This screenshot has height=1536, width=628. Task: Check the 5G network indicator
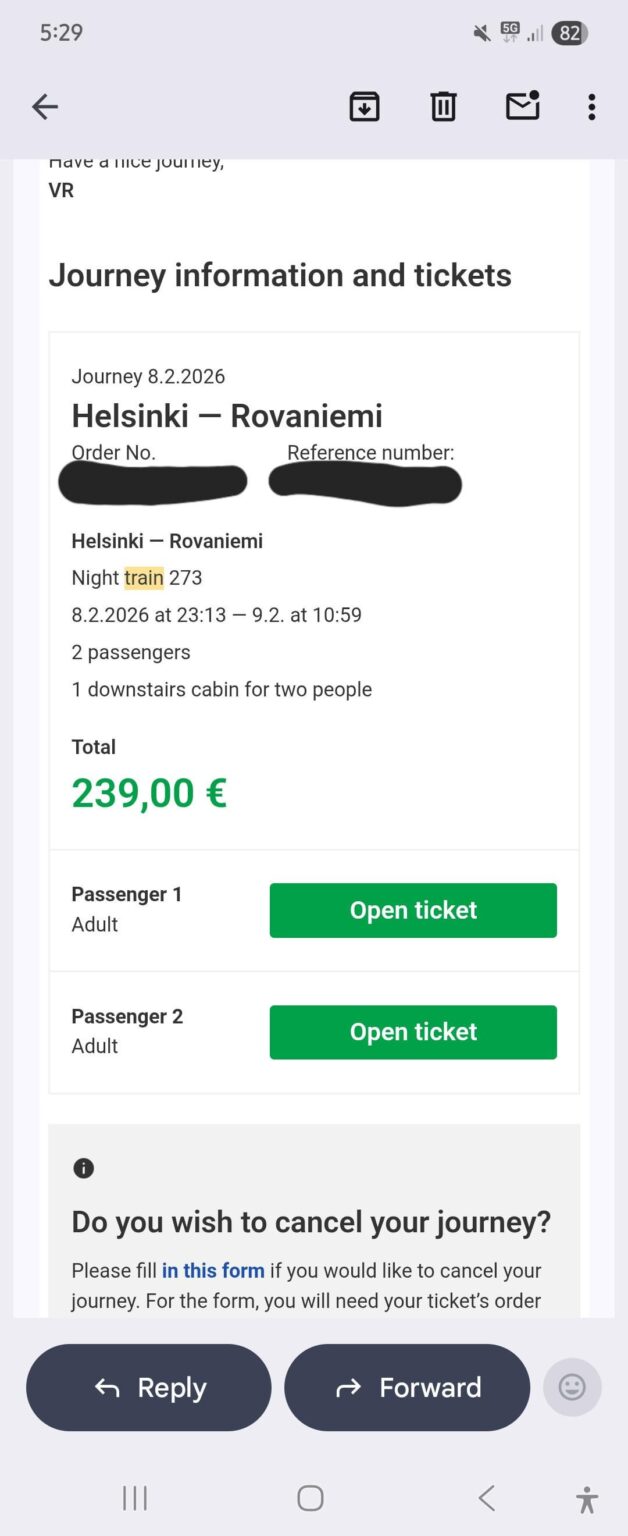(x=509, y=33)
